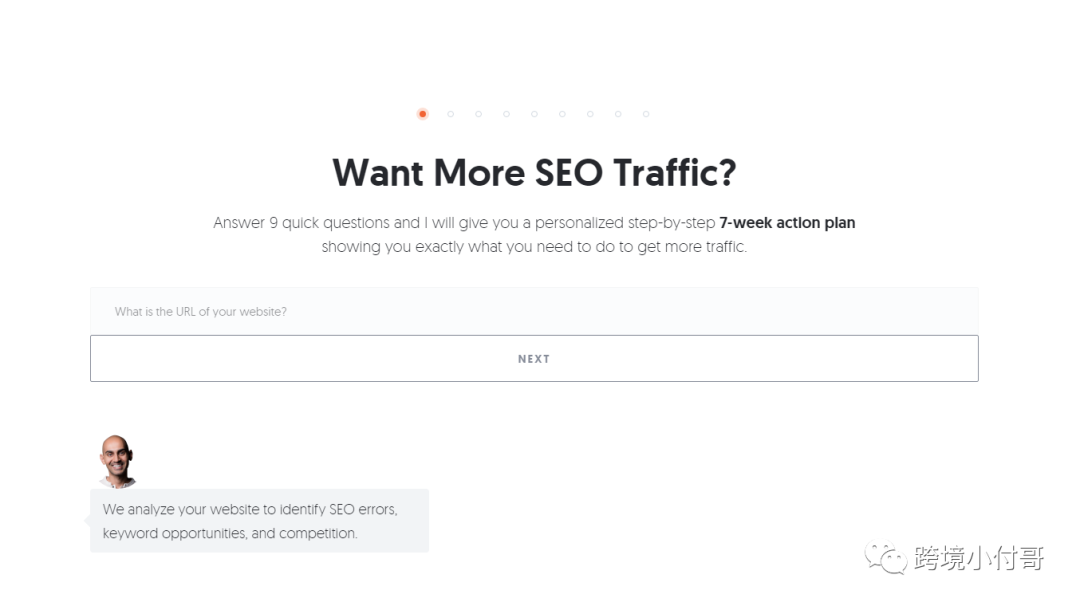
Task: Pick the eighth progress step dot
Action: (618, 114)
